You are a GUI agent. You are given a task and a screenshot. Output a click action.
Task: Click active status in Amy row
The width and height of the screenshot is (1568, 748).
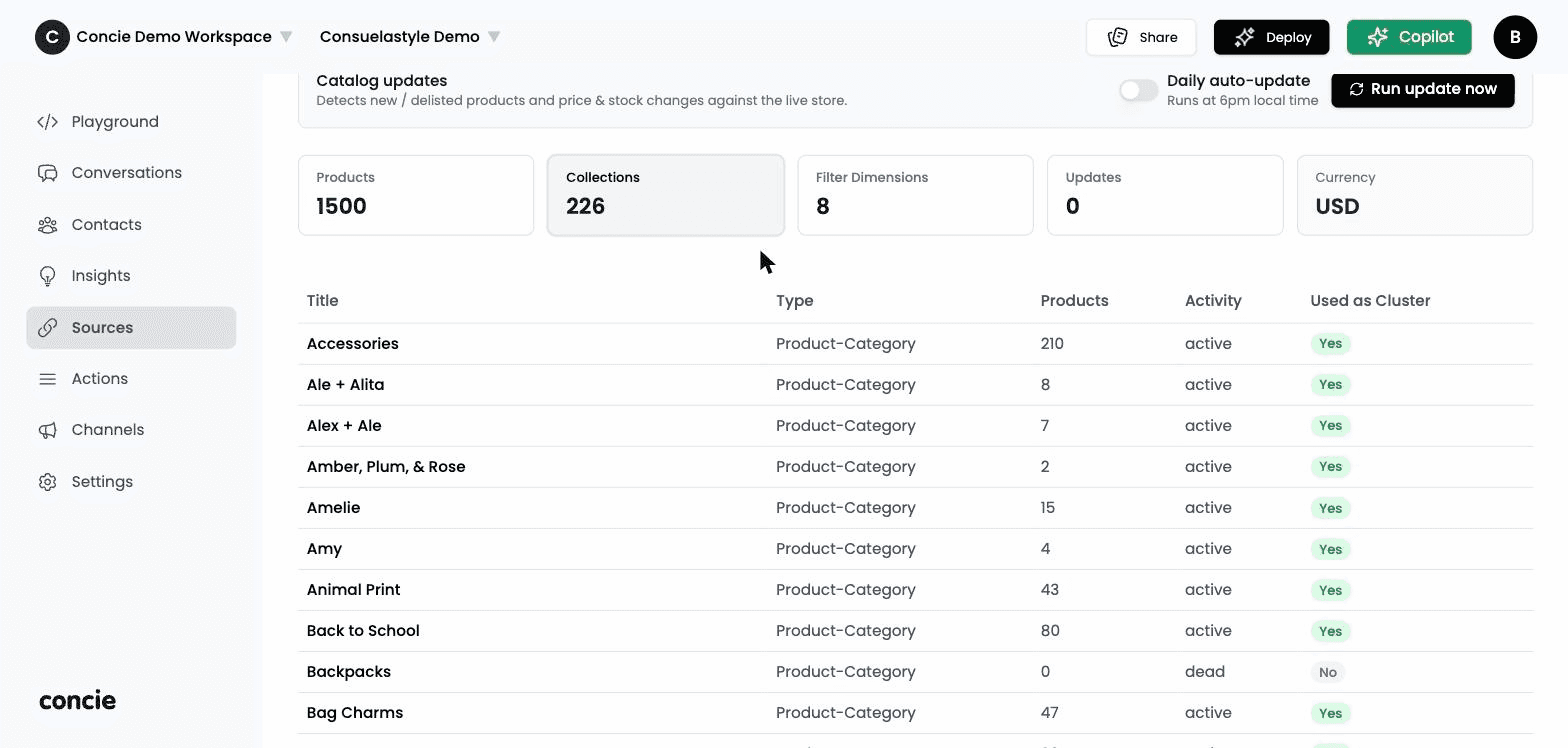tap(1208, 549)
